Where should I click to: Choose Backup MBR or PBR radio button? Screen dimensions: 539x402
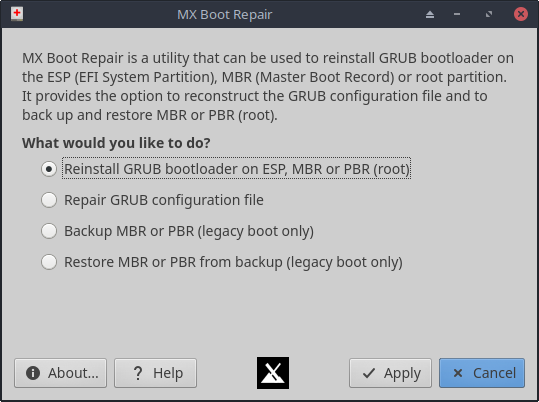point(49,231)
